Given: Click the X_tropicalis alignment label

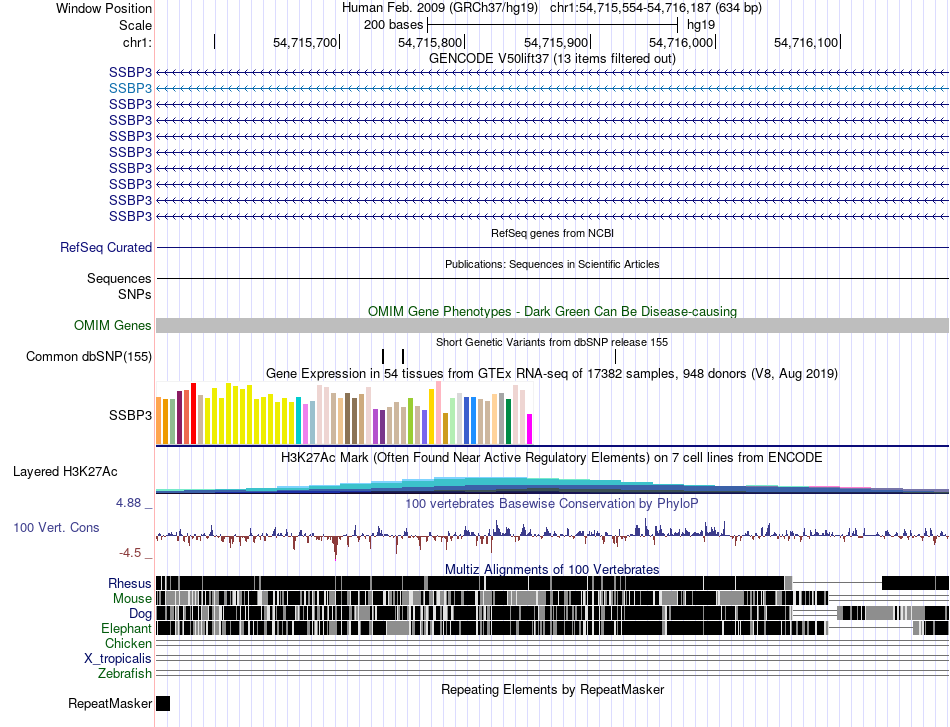Looking at the screenshot, I should (118, 659).
